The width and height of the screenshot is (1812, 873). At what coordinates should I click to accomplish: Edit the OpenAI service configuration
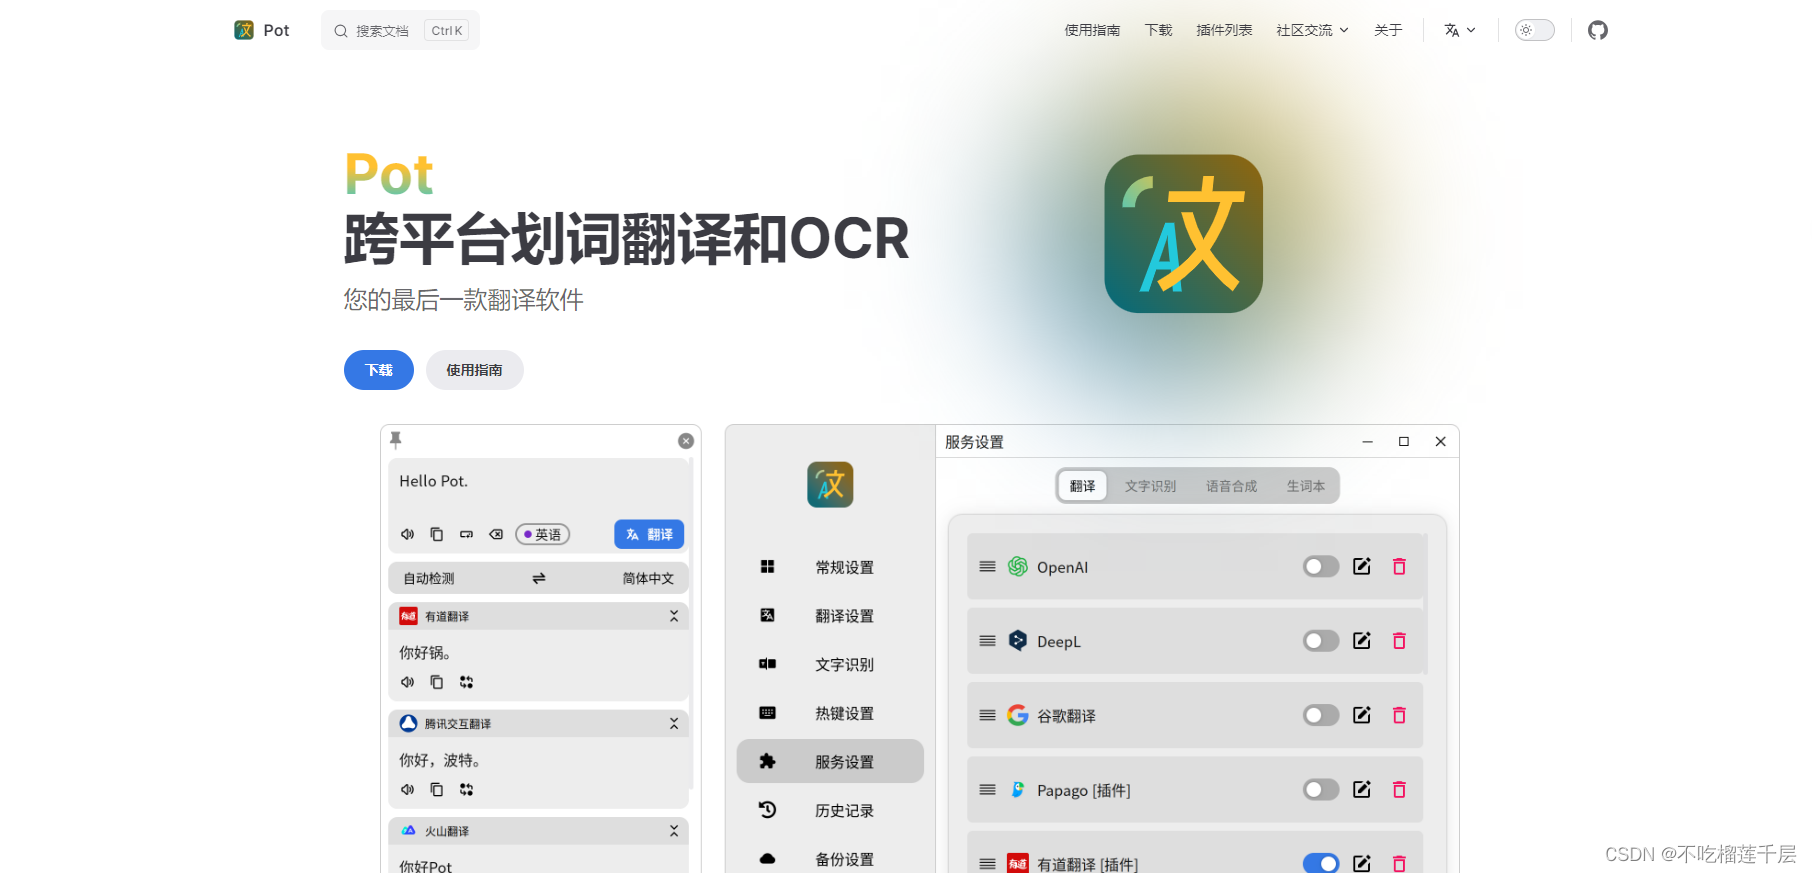point(1362,566)
